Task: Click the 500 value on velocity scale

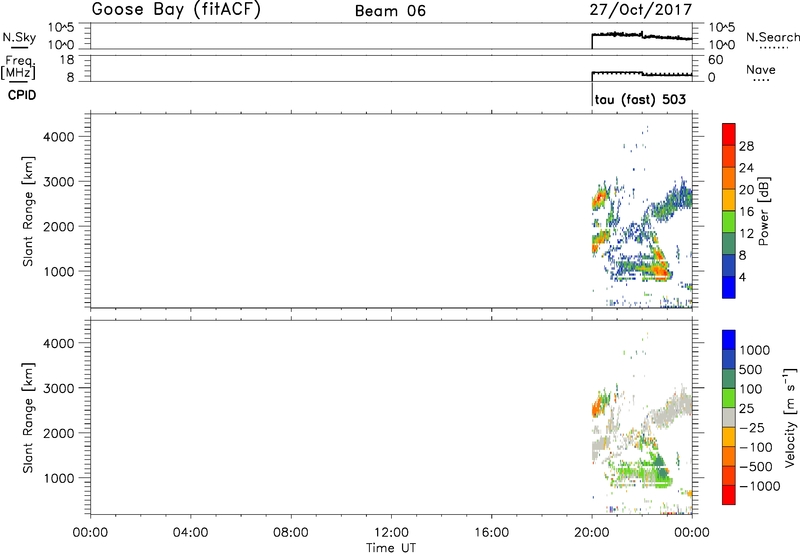Action: [751, 370]
